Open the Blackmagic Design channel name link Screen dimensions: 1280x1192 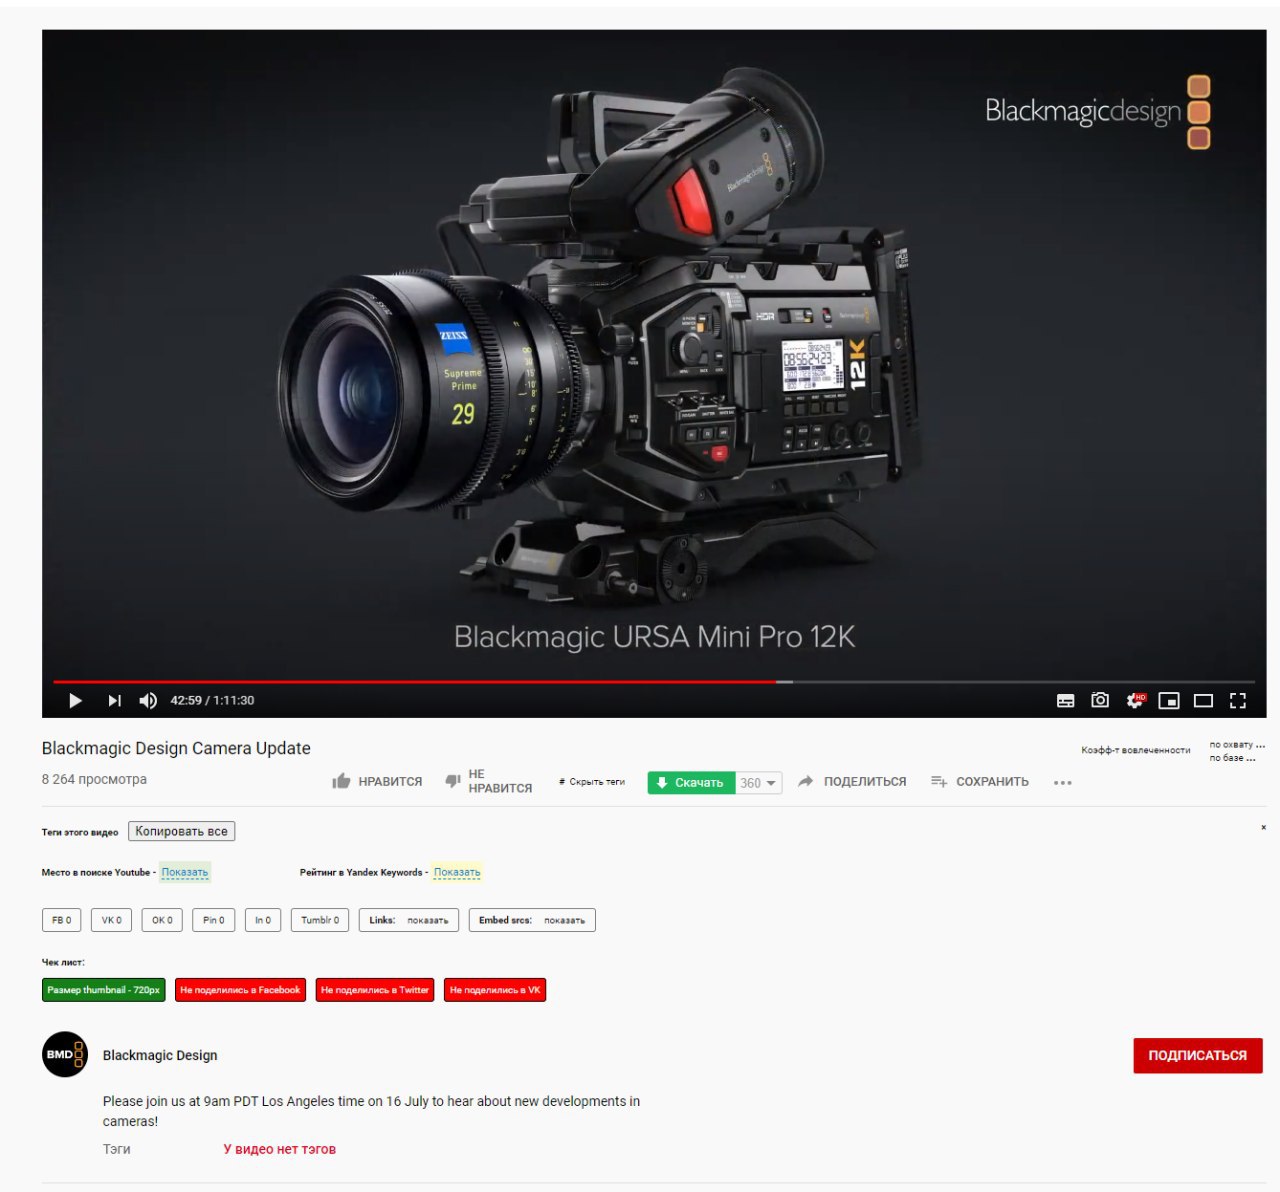(160, 1055)
